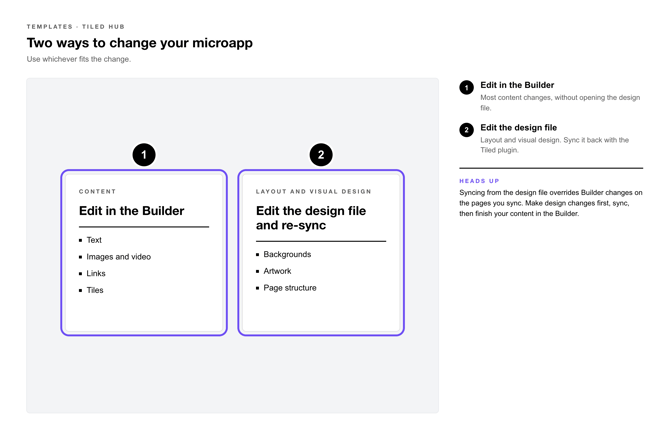Select the 'Backgrounds' bullet item

pyautogui.click(x=287, y=254)
